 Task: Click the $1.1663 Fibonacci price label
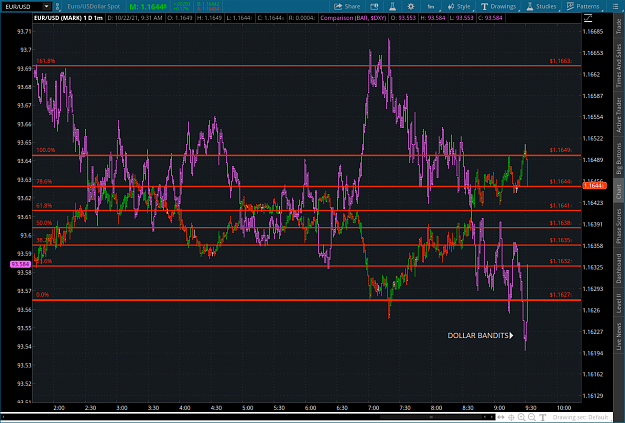[560, 61]
